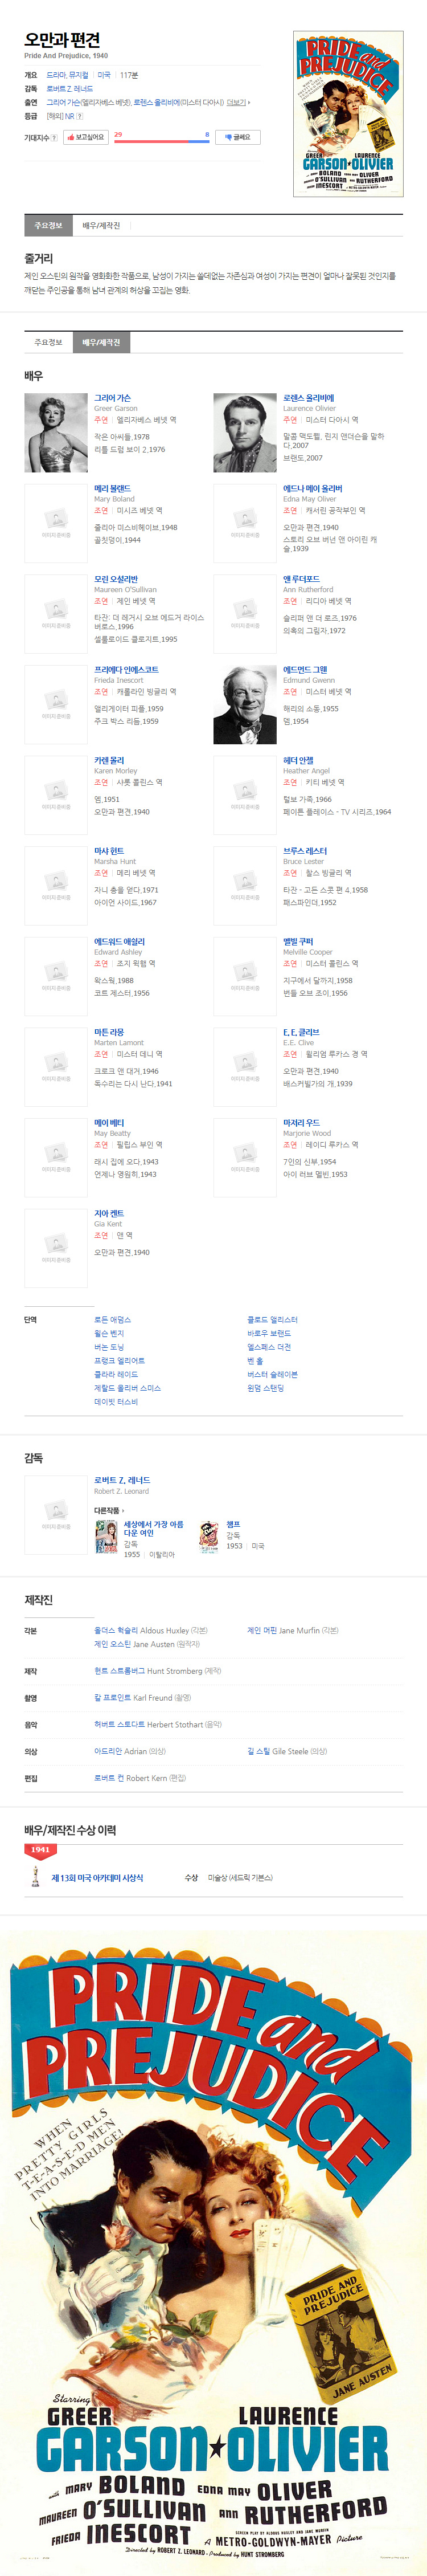The image size is (427, 2576).
Task: Open the 제13회 미국 아카데미 시상식 link
Action: 97,1877
